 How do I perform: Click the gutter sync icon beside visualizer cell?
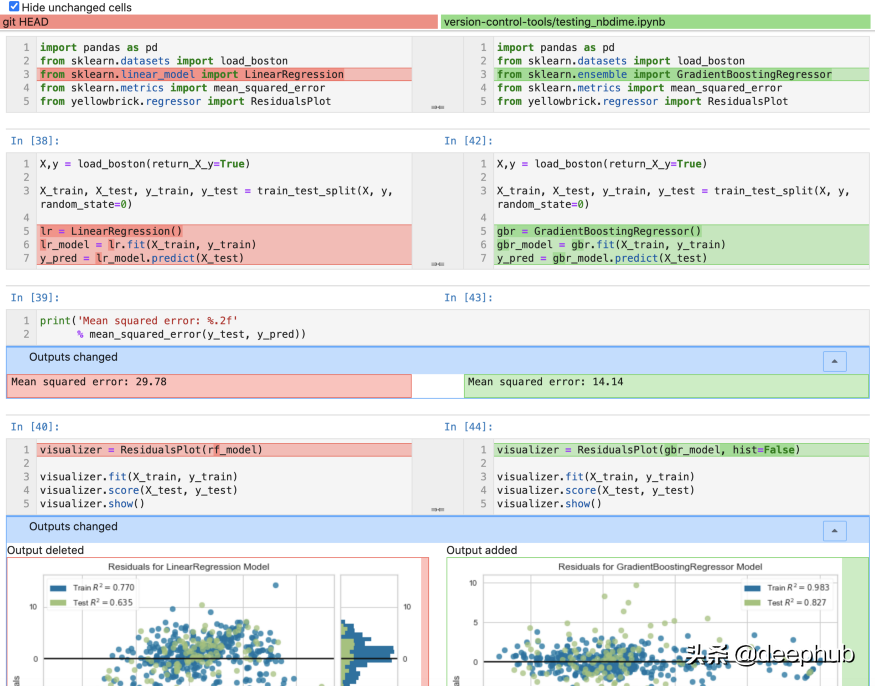click(438, 510)
